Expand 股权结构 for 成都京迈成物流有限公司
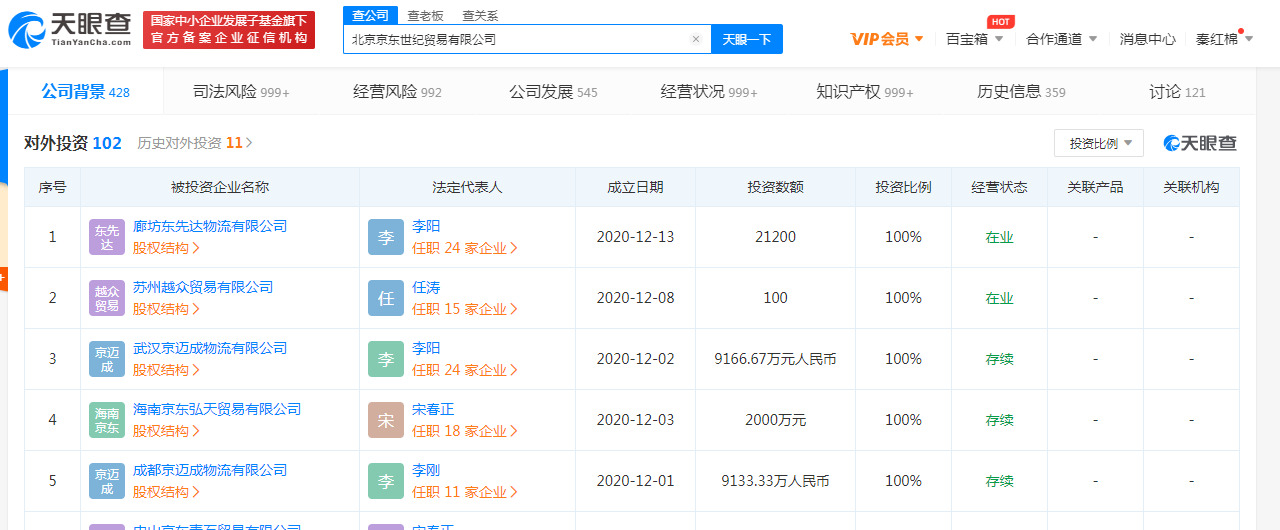 (x=167, y=492)
